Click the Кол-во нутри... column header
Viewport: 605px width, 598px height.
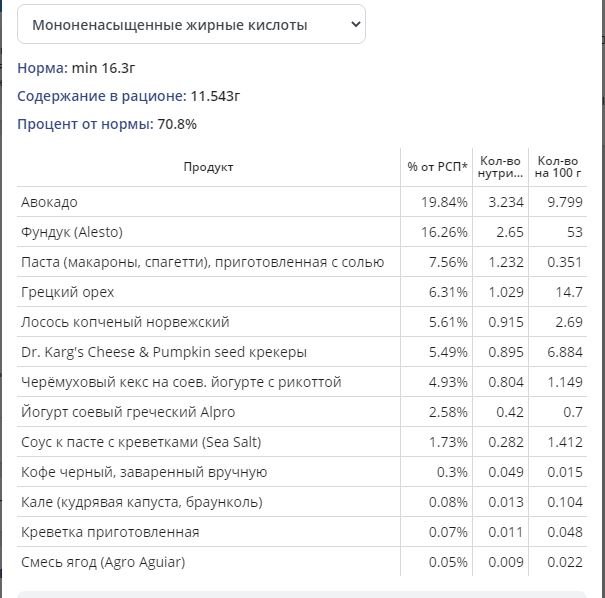[x=500, y=167]
